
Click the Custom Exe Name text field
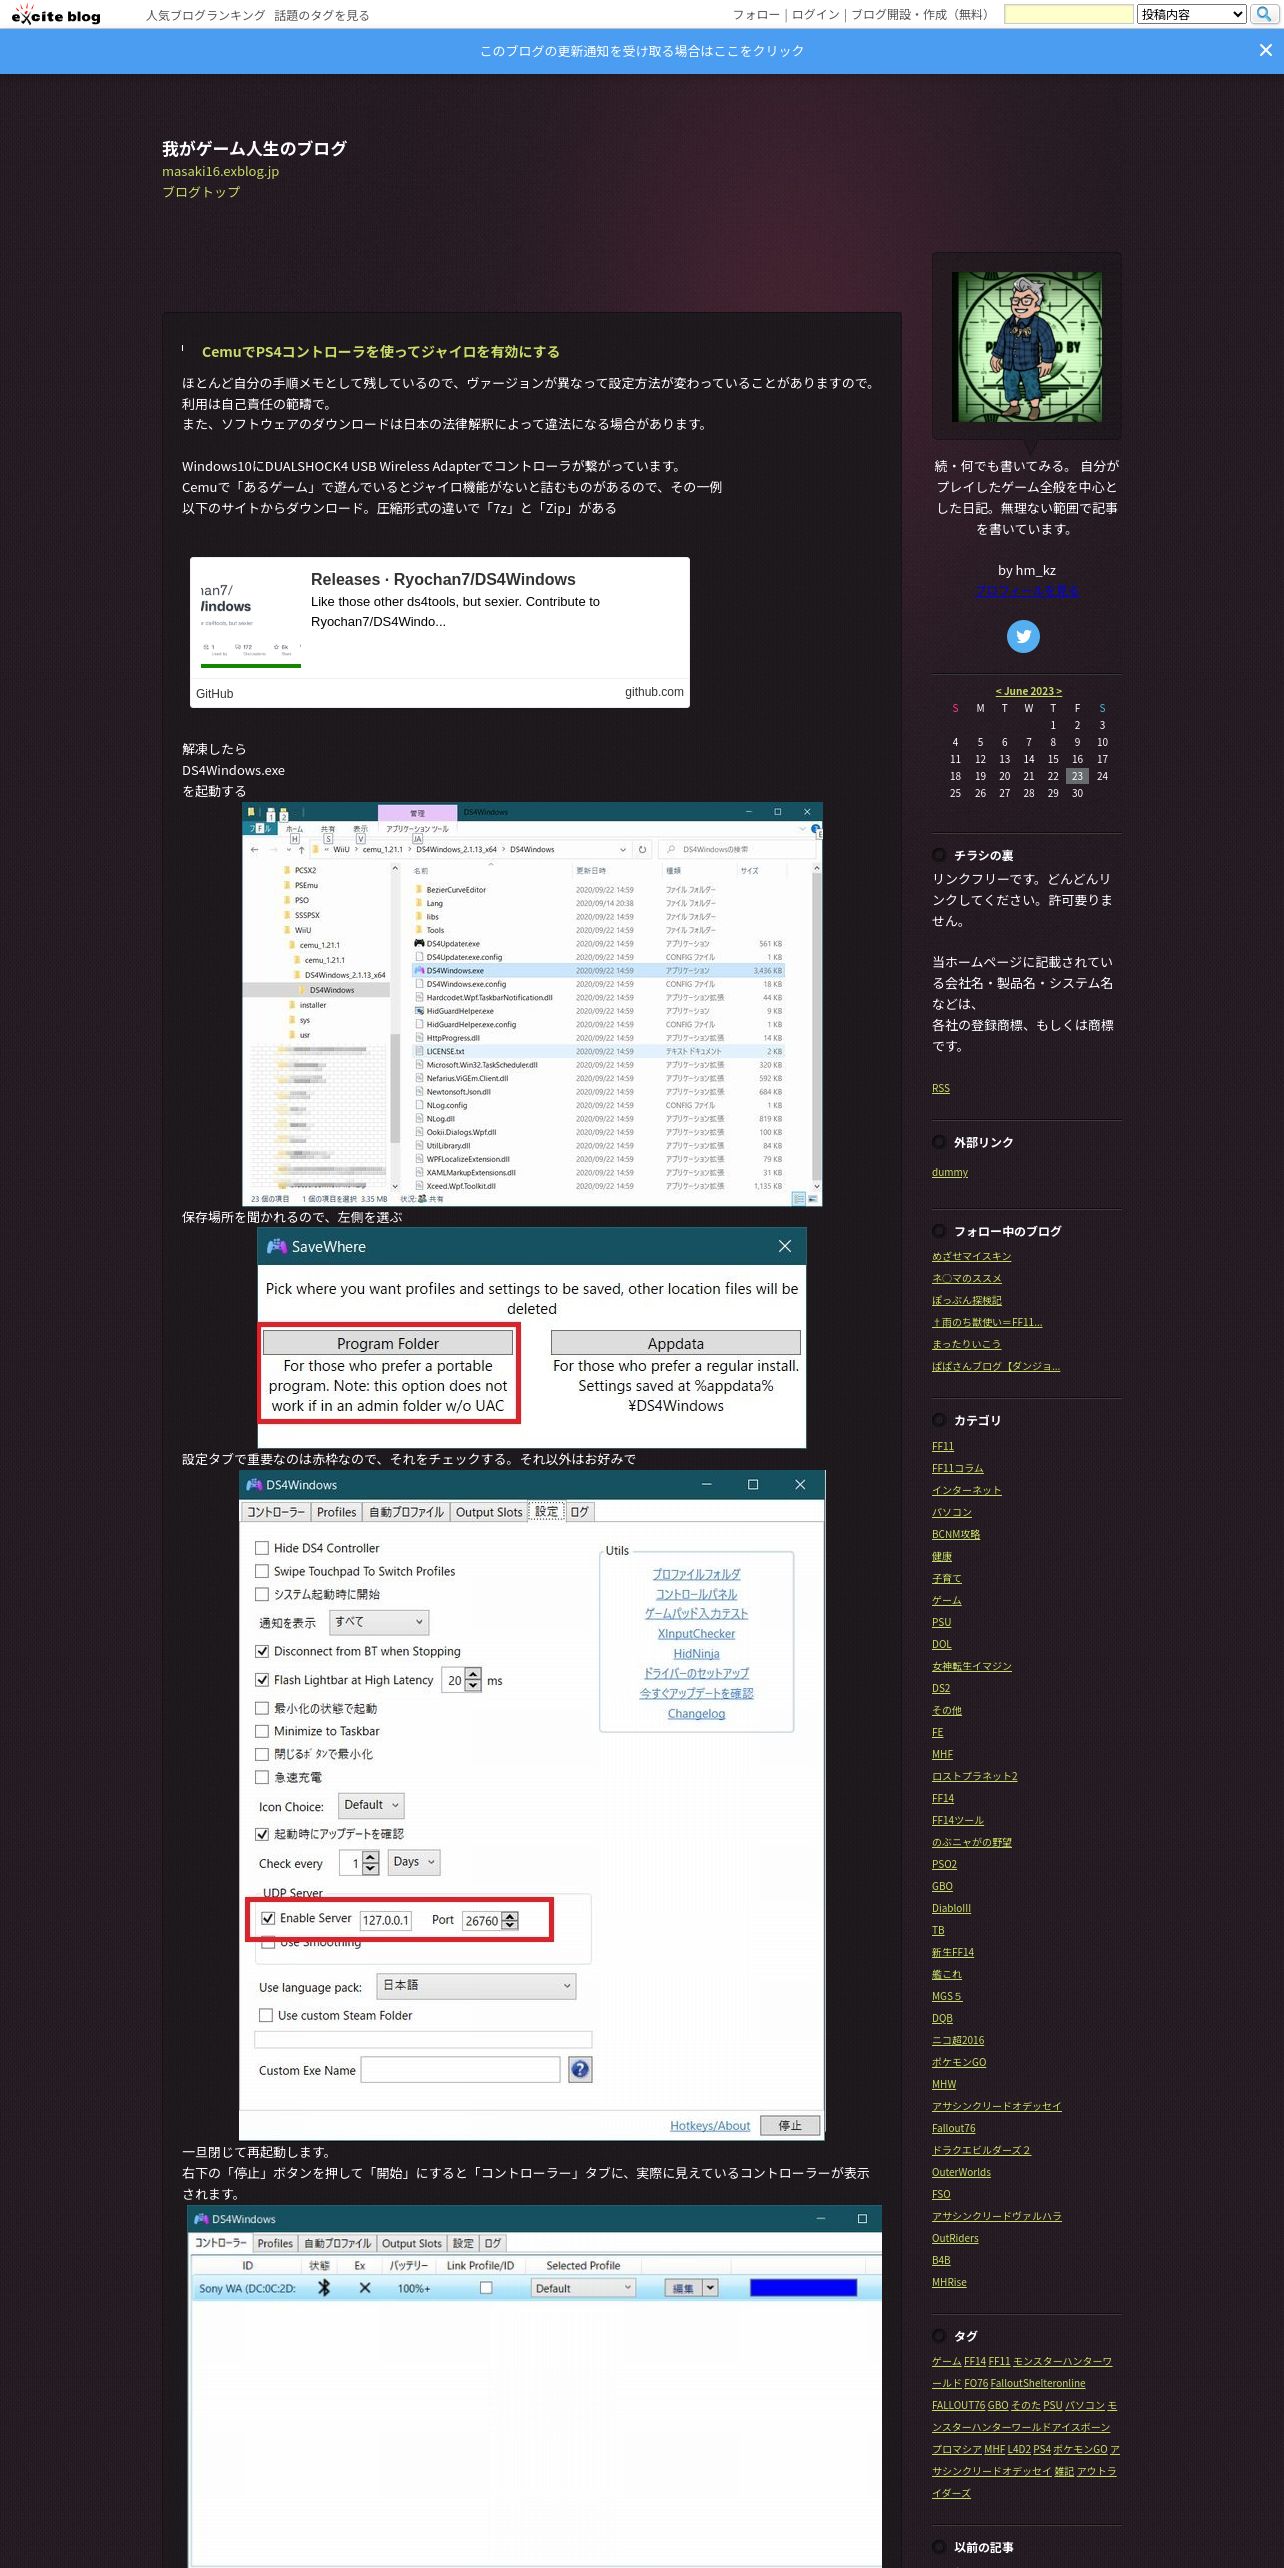click(x=460, y=2069)
